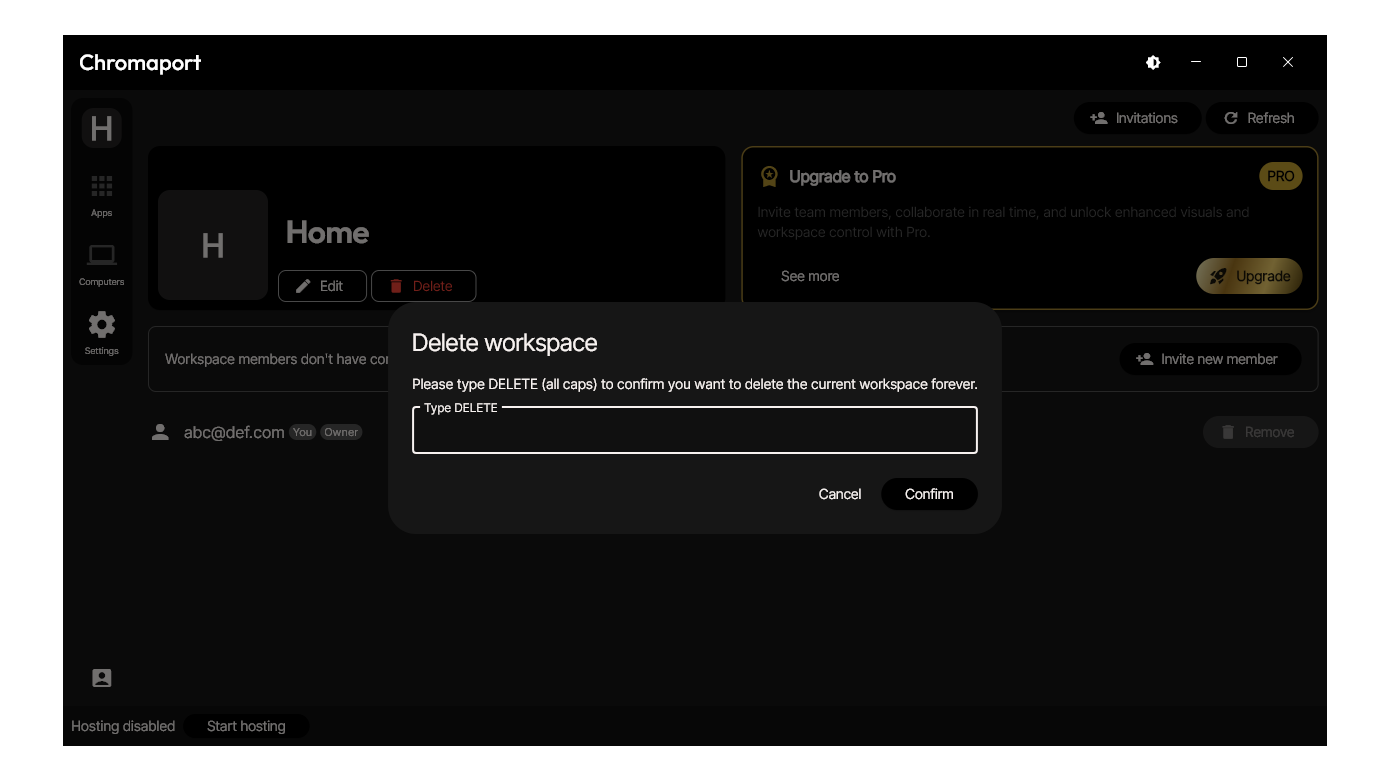Open the Invitations panel
The width and height of the screenshot is (1390, 782).
1133,118
